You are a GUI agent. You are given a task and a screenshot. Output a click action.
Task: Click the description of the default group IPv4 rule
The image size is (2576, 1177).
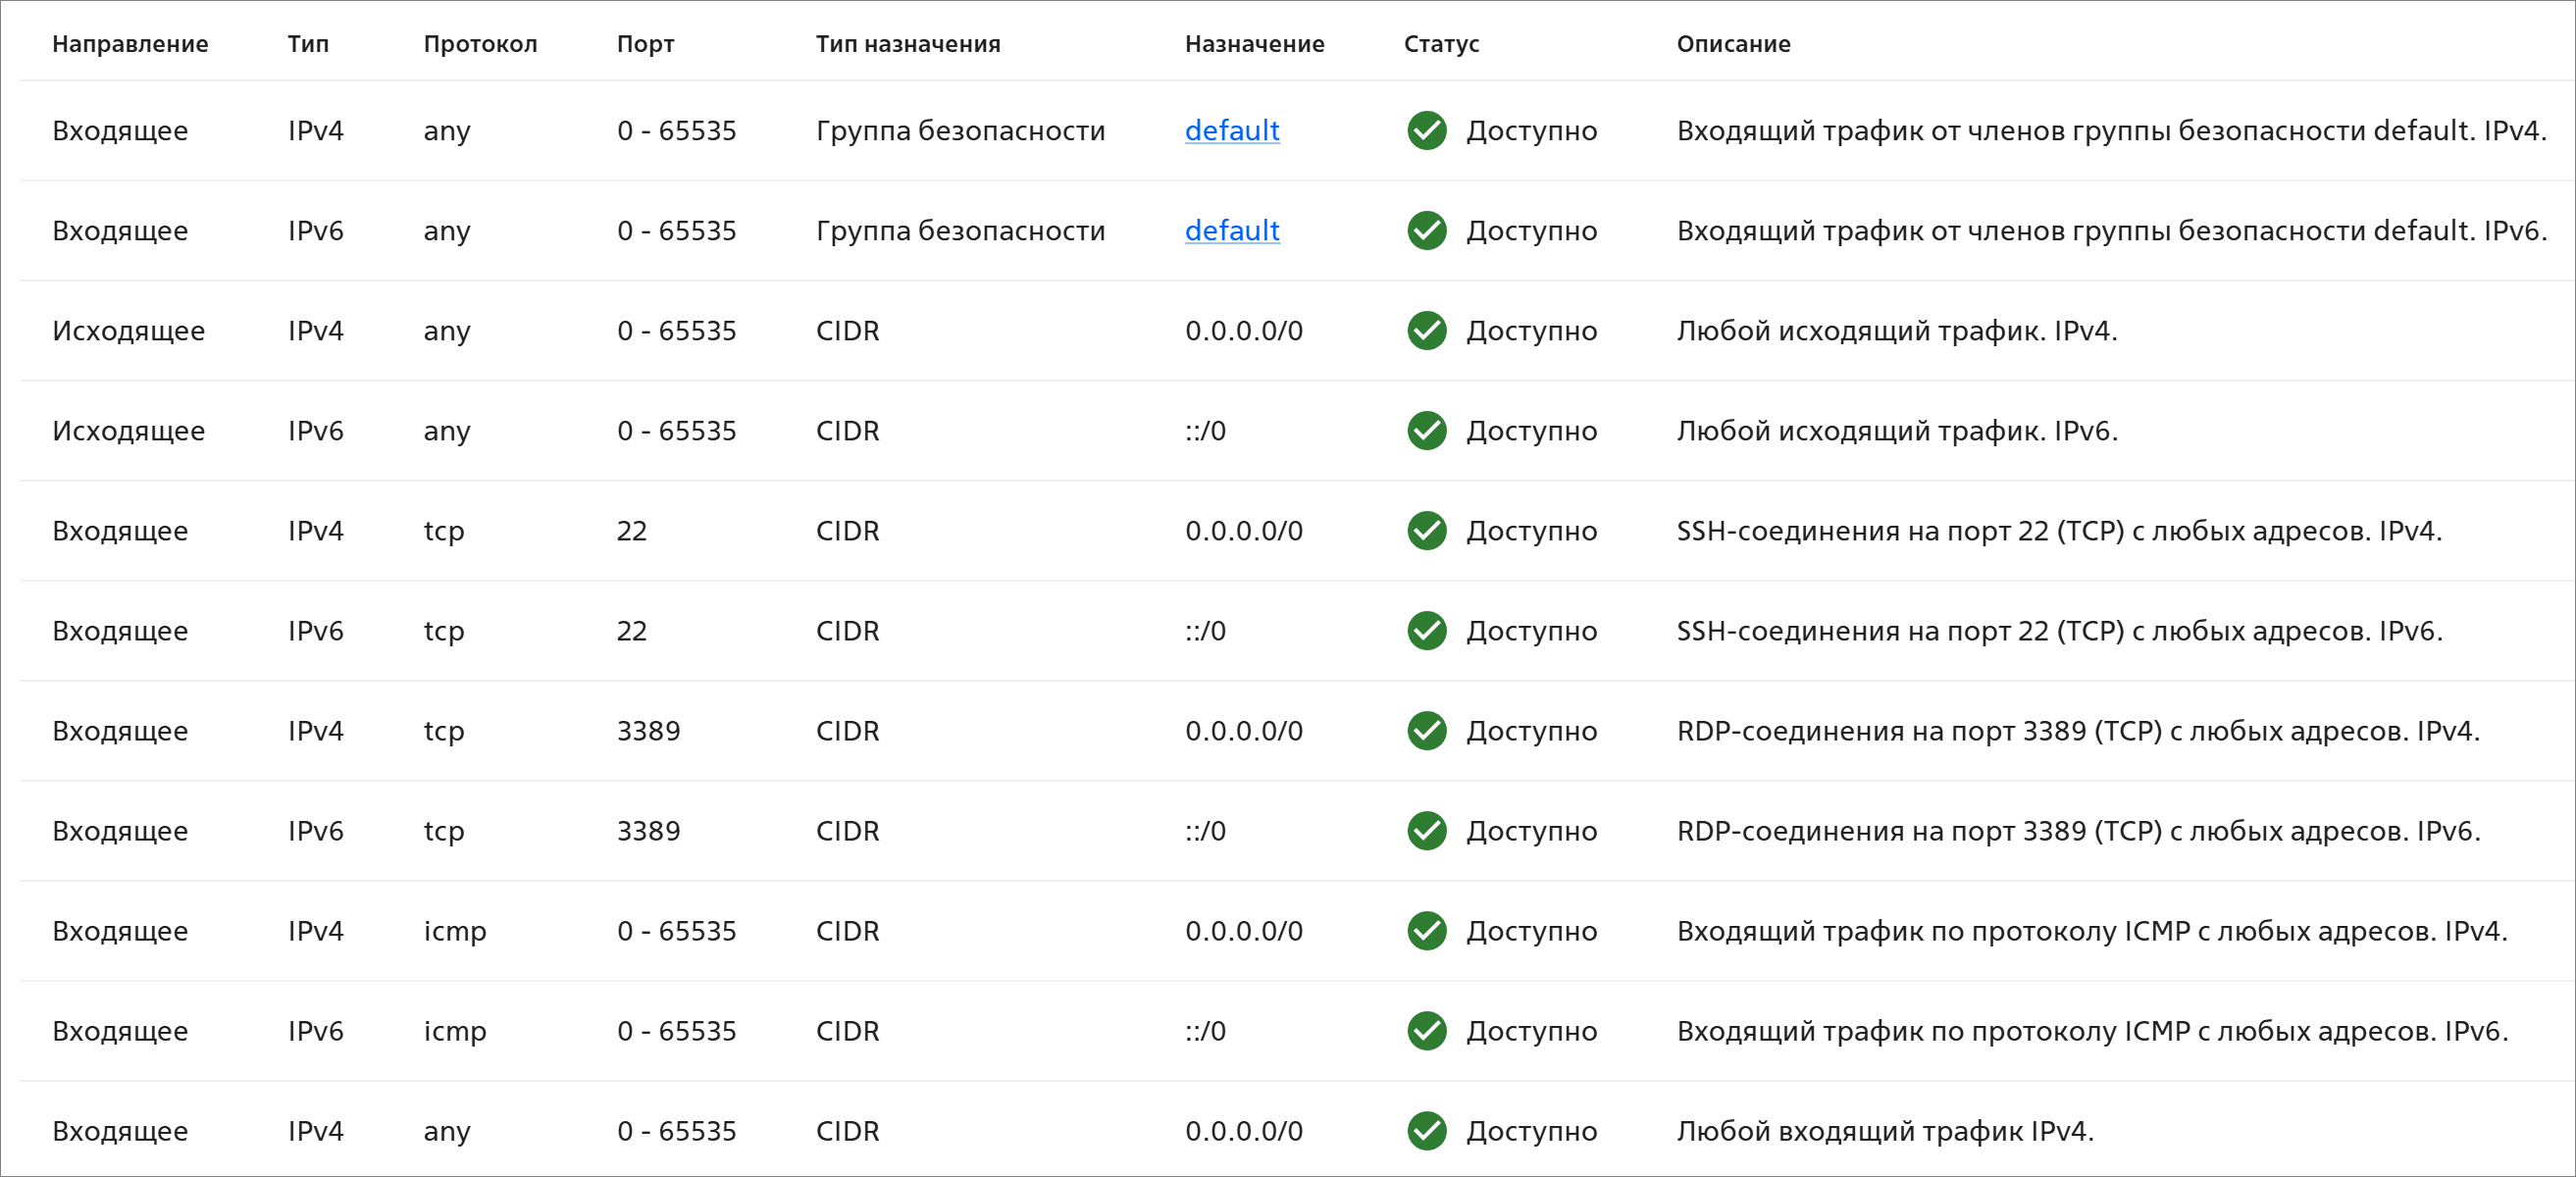click(2111, 131)
